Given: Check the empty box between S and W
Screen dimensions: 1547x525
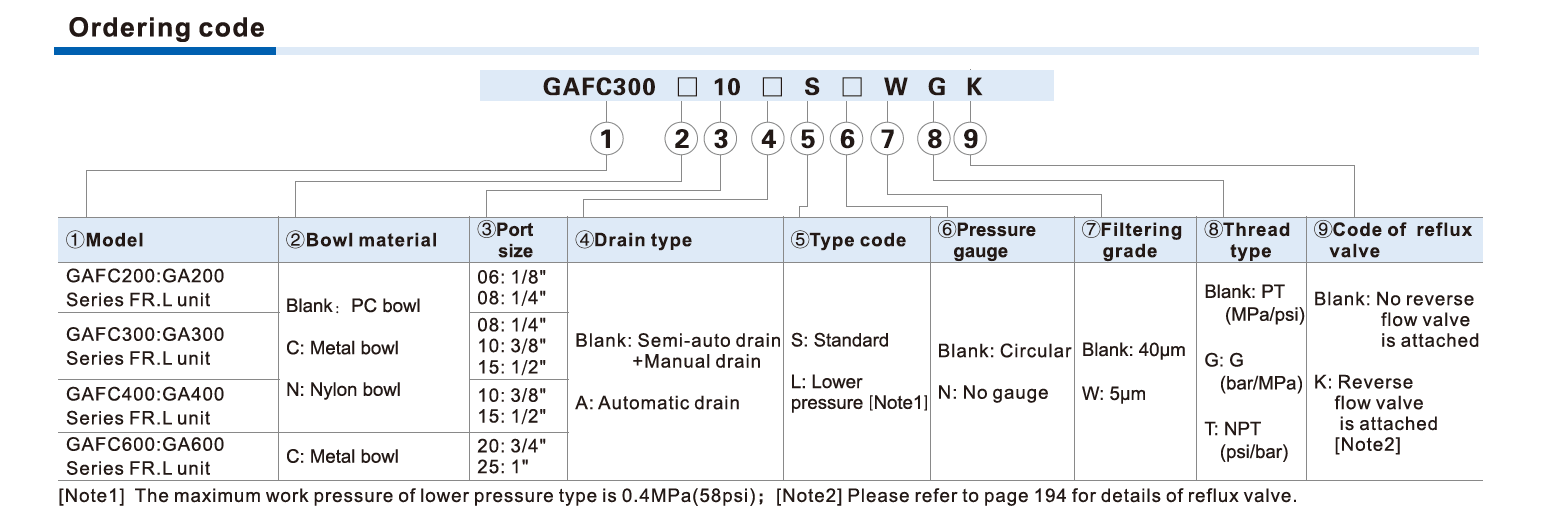Looking at the screenshot, I should click(851, 87).
